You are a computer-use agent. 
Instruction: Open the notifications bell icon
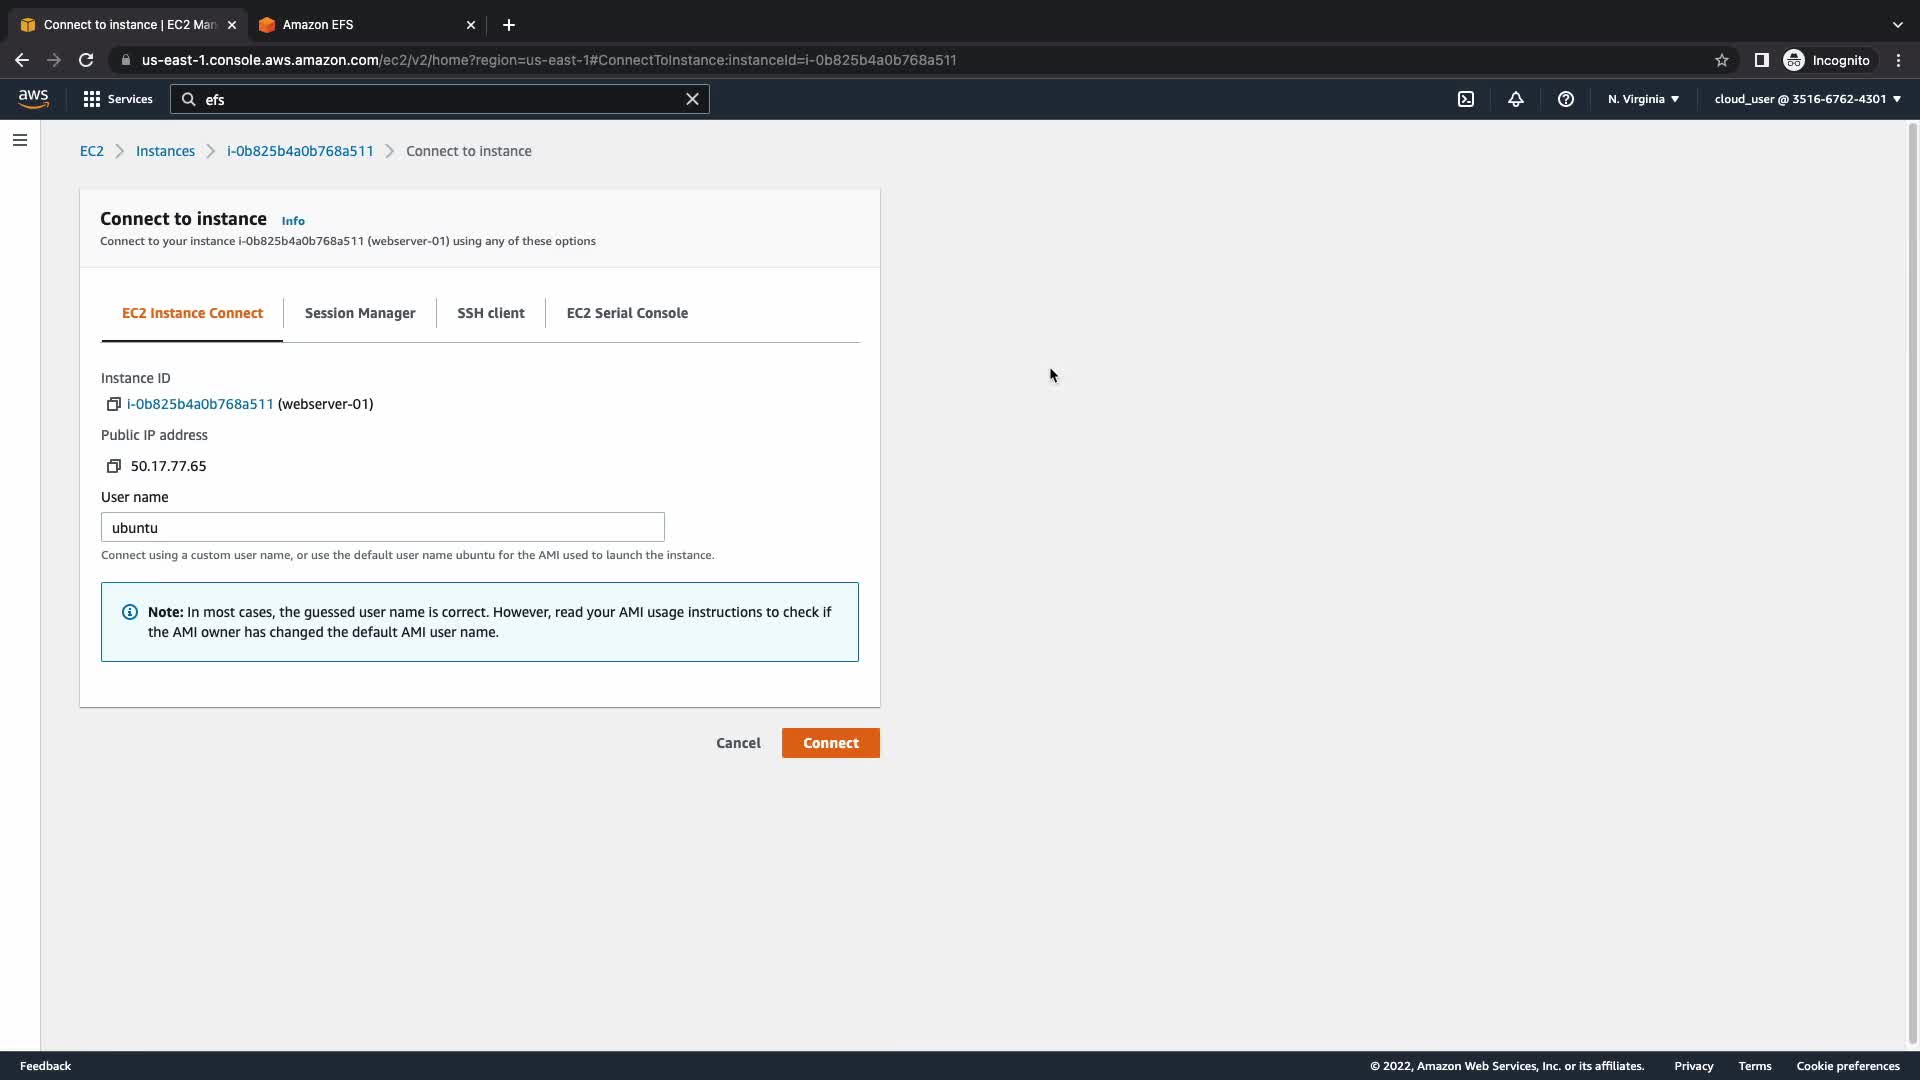[x=1516, y=99]
